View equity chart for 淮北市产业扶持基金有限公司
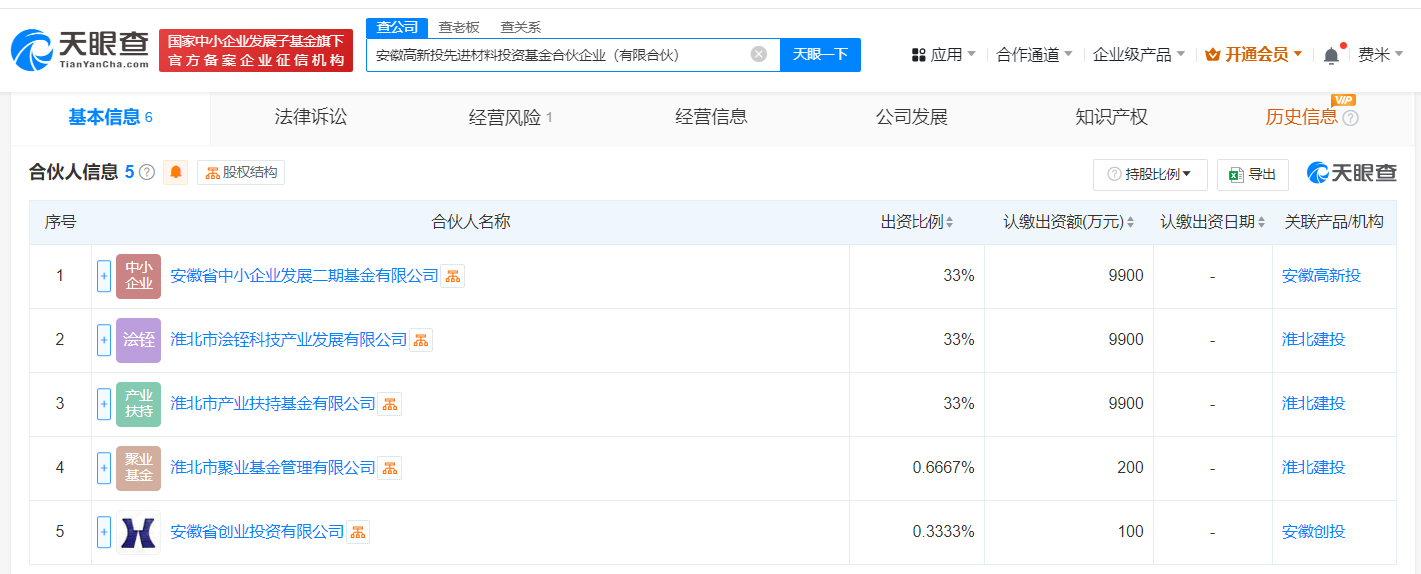1421x574 pixels. click(389, 404)
